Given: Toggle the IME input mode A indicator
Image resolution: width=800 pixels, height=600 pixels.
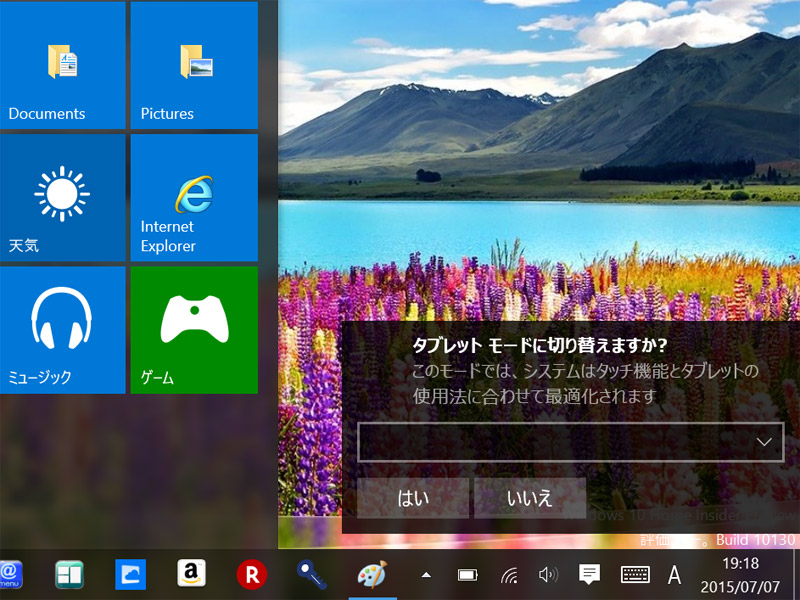Looking at the screenshot, I should [x=674, y=575].
